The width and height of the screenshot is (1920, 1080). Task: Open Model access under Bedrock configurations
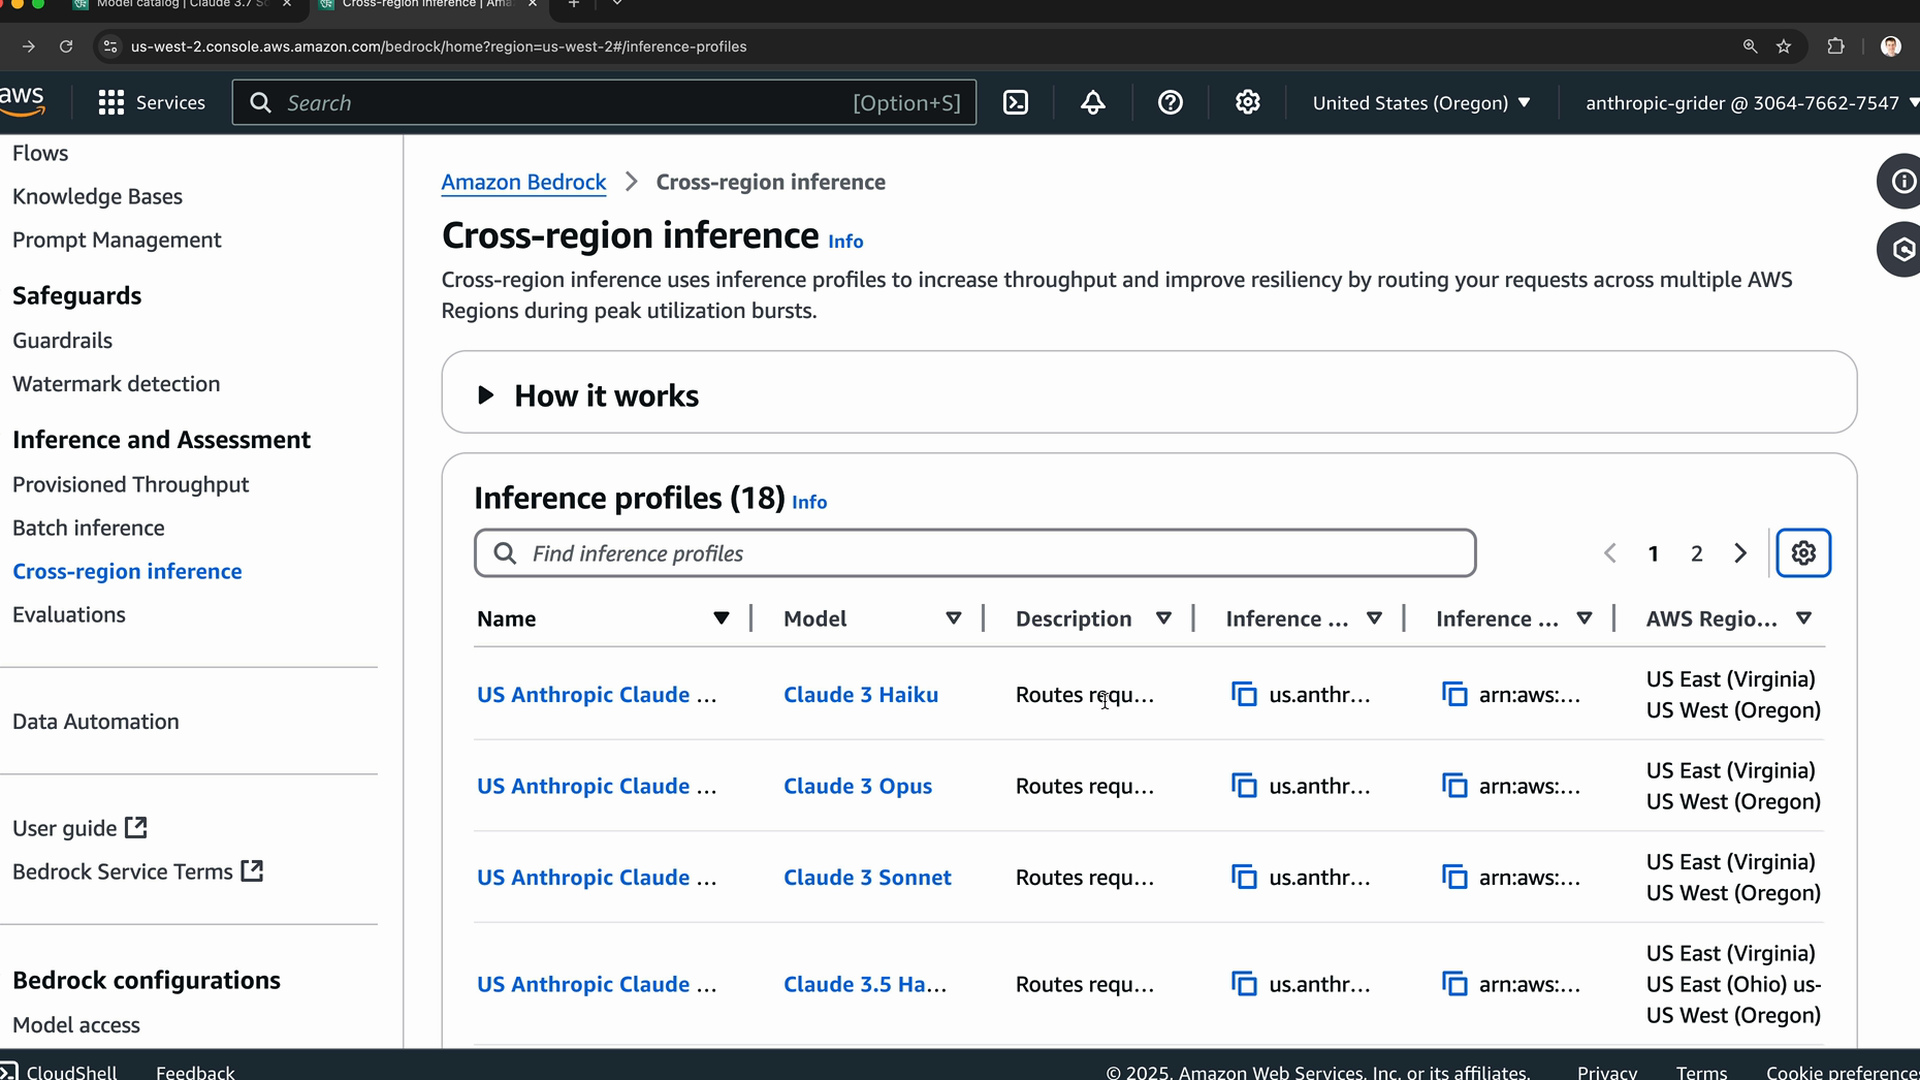[x=76, y=1025]
